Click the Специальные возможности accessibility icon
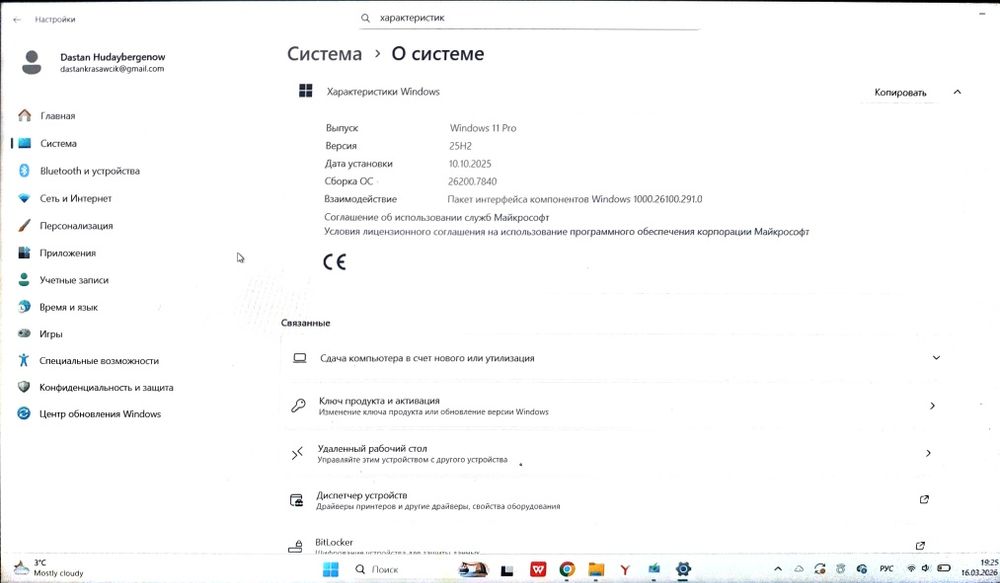 point(24,360)
